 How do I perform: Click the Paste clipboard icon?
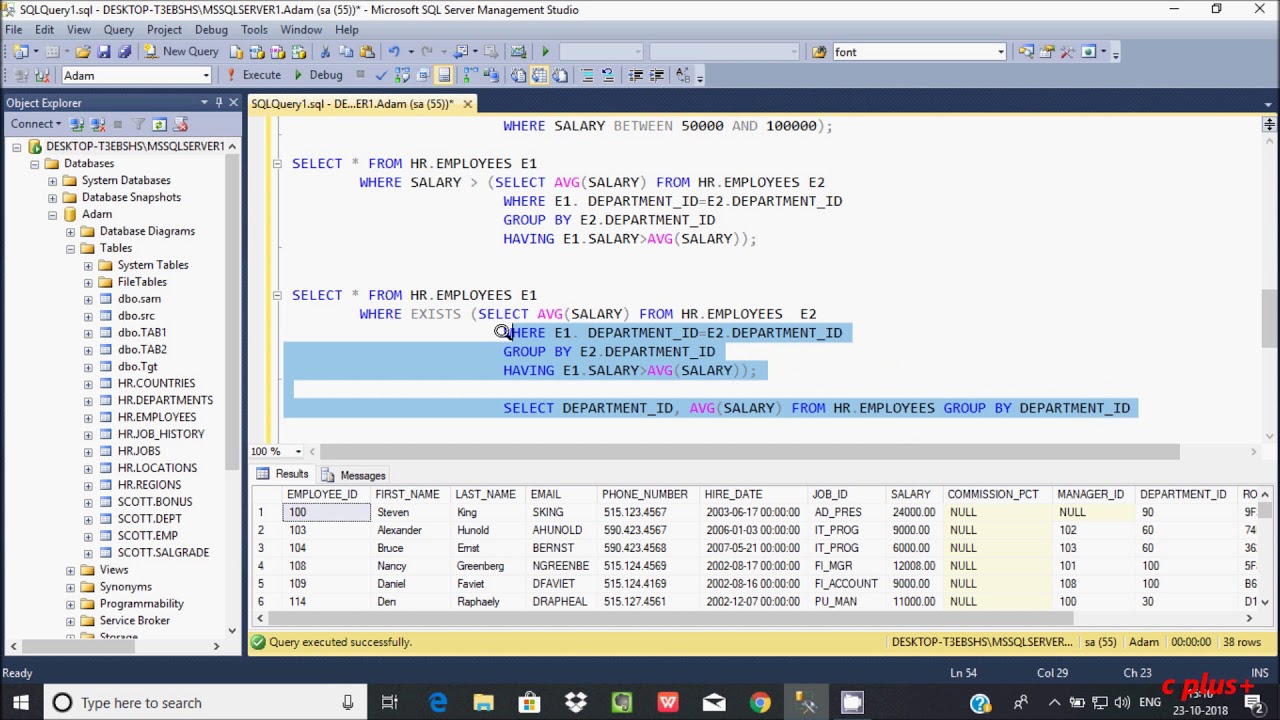pyautogui.click(x=366, y=52)
